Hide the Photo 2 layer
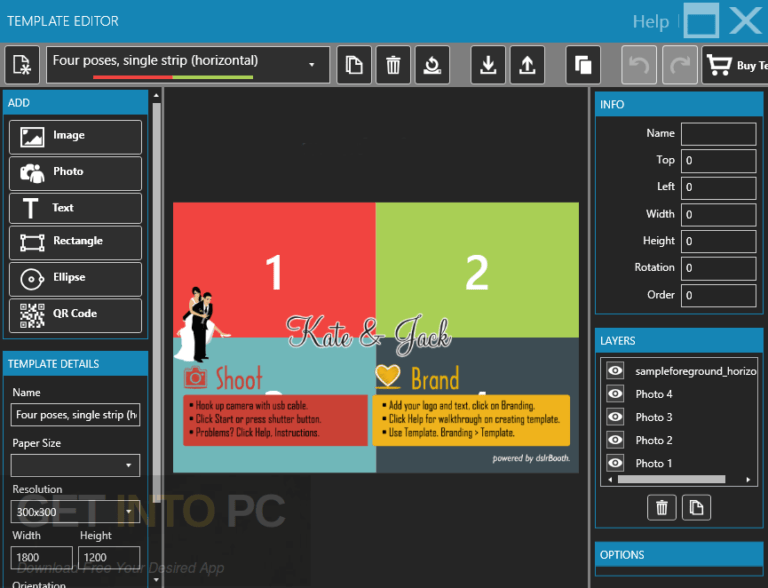768x588 pixels. [615, 440]
